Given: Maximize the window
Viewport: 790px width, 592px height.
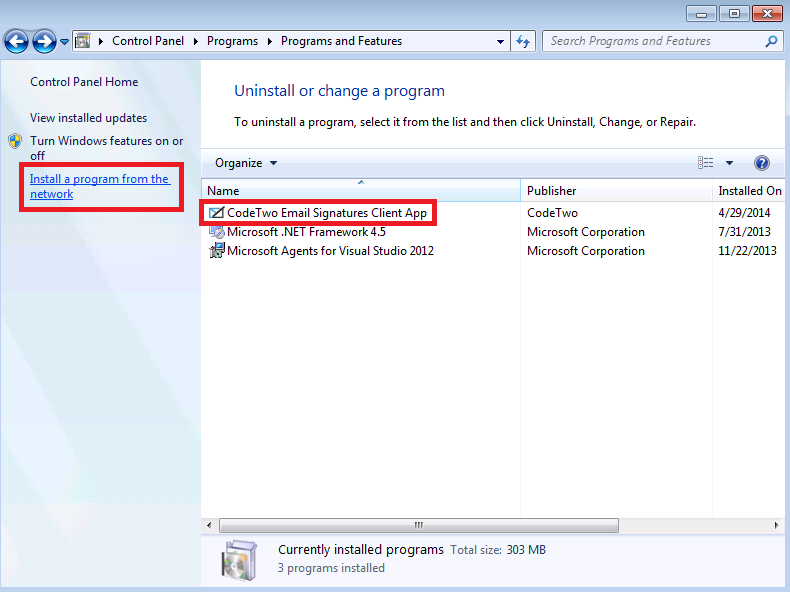Looking at the screenshot, I should (734, 14).
